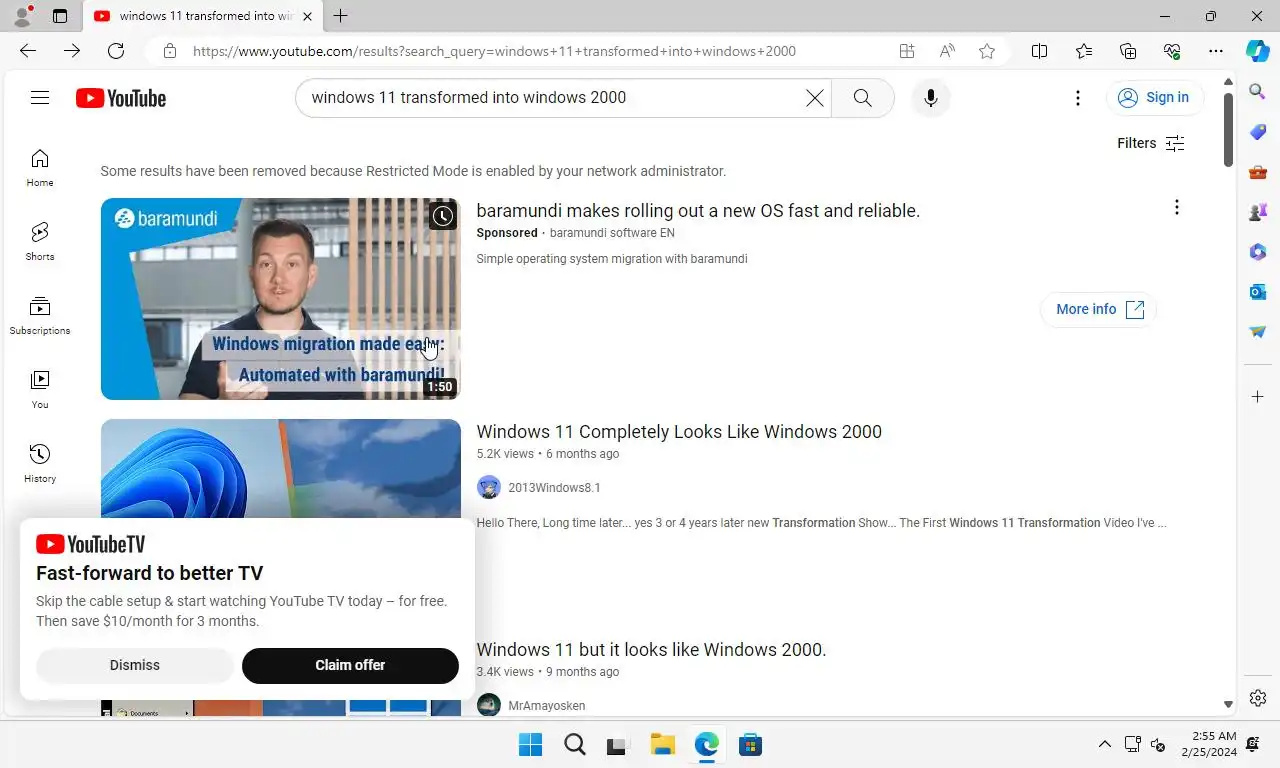The width and height of the screenshot is (1280, 768).
Task: Open the tab actions menu
Action: tap(60, 16)
